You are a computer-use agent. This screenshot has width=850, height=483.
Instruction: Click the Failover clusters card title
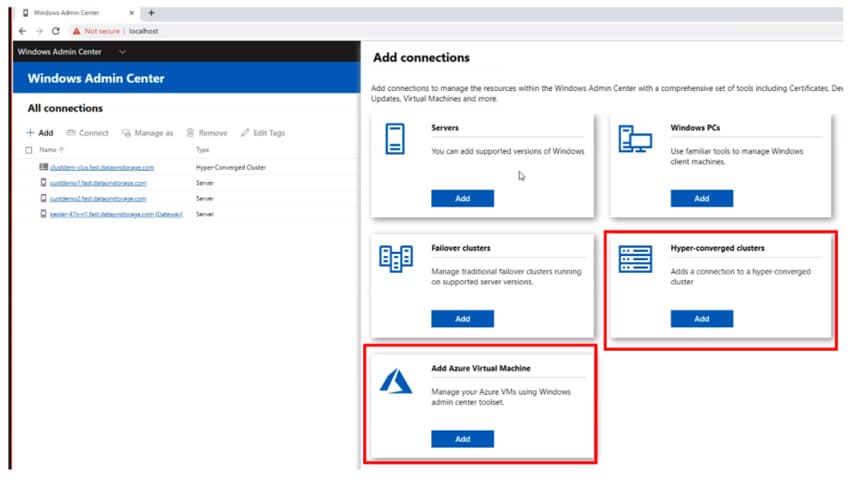point(461,248)
